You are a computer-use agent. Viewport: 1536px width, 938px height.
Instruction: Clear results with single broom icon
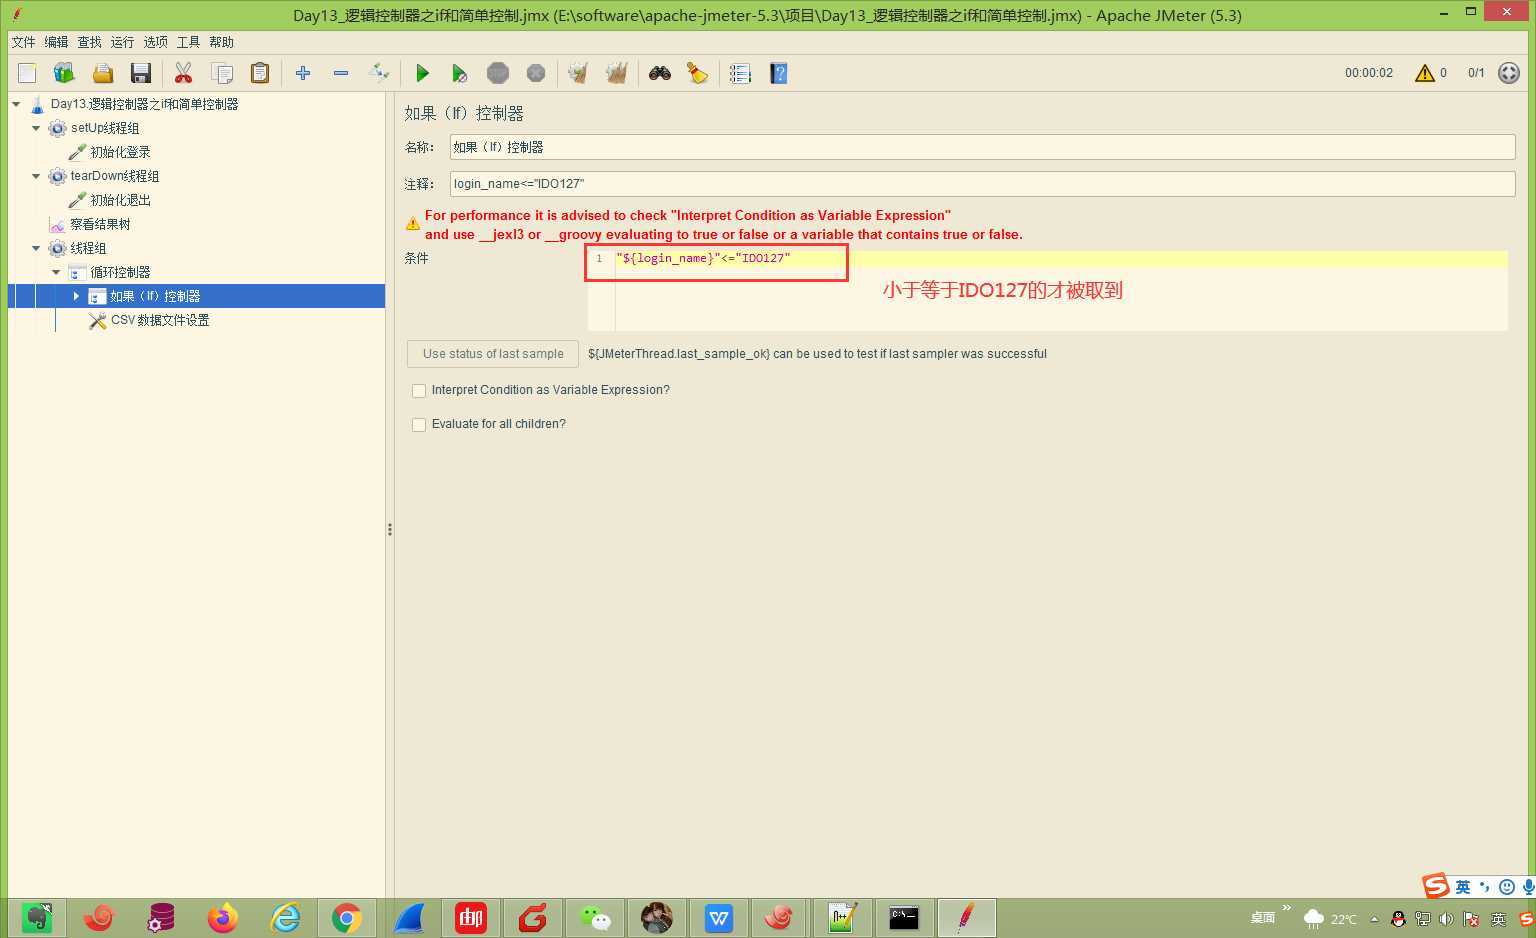pos(578,73)
